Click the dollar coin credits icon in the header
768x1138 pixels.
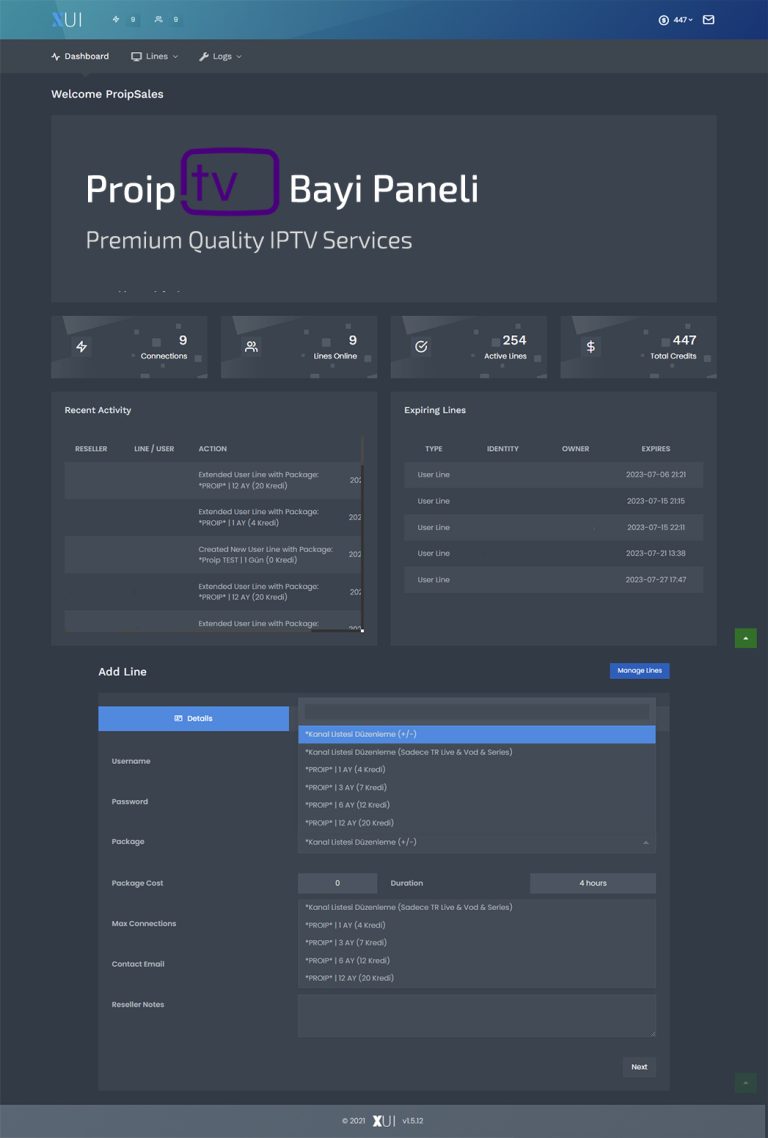point(663,20)
